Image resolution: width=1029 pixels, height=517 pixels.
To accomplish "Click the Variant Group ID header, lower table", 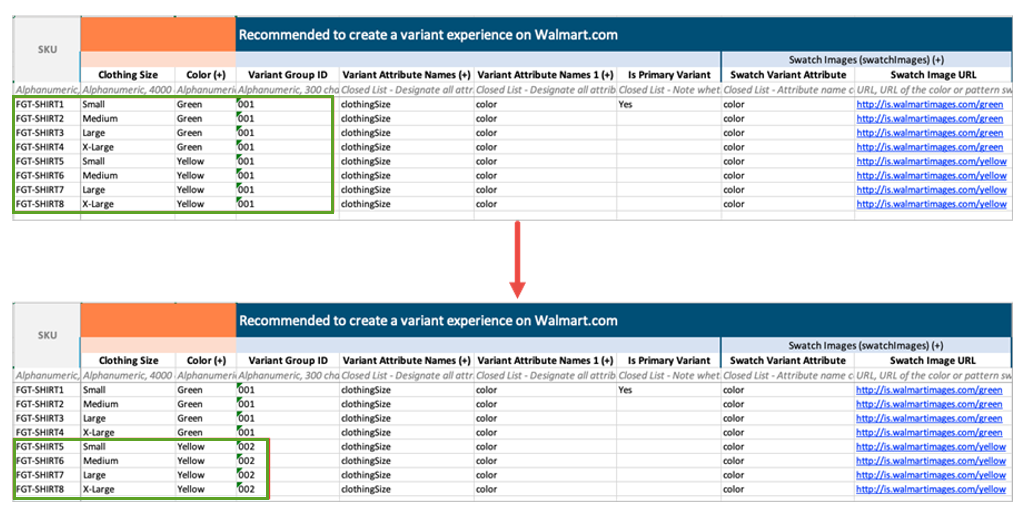I will tap(287, 361).
